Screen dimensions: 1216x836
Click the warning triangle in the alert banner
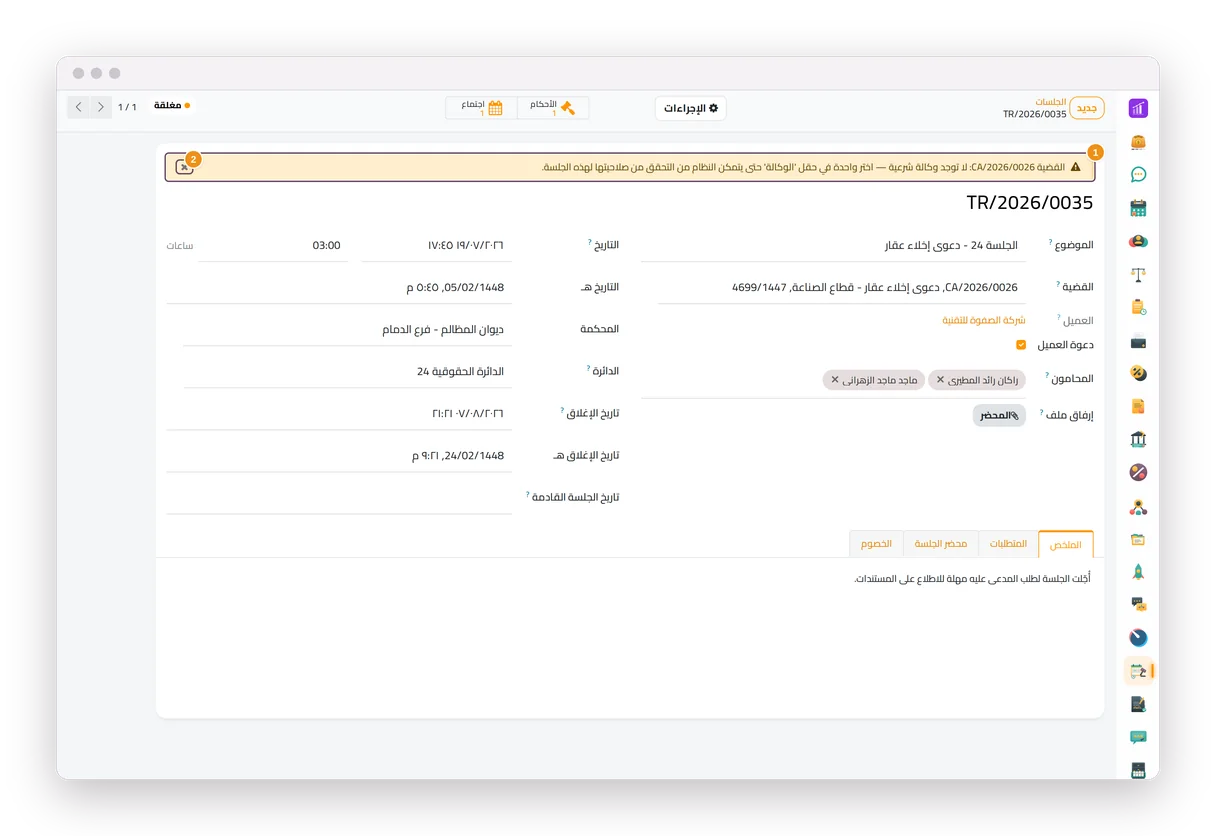tap(1075, 167)
